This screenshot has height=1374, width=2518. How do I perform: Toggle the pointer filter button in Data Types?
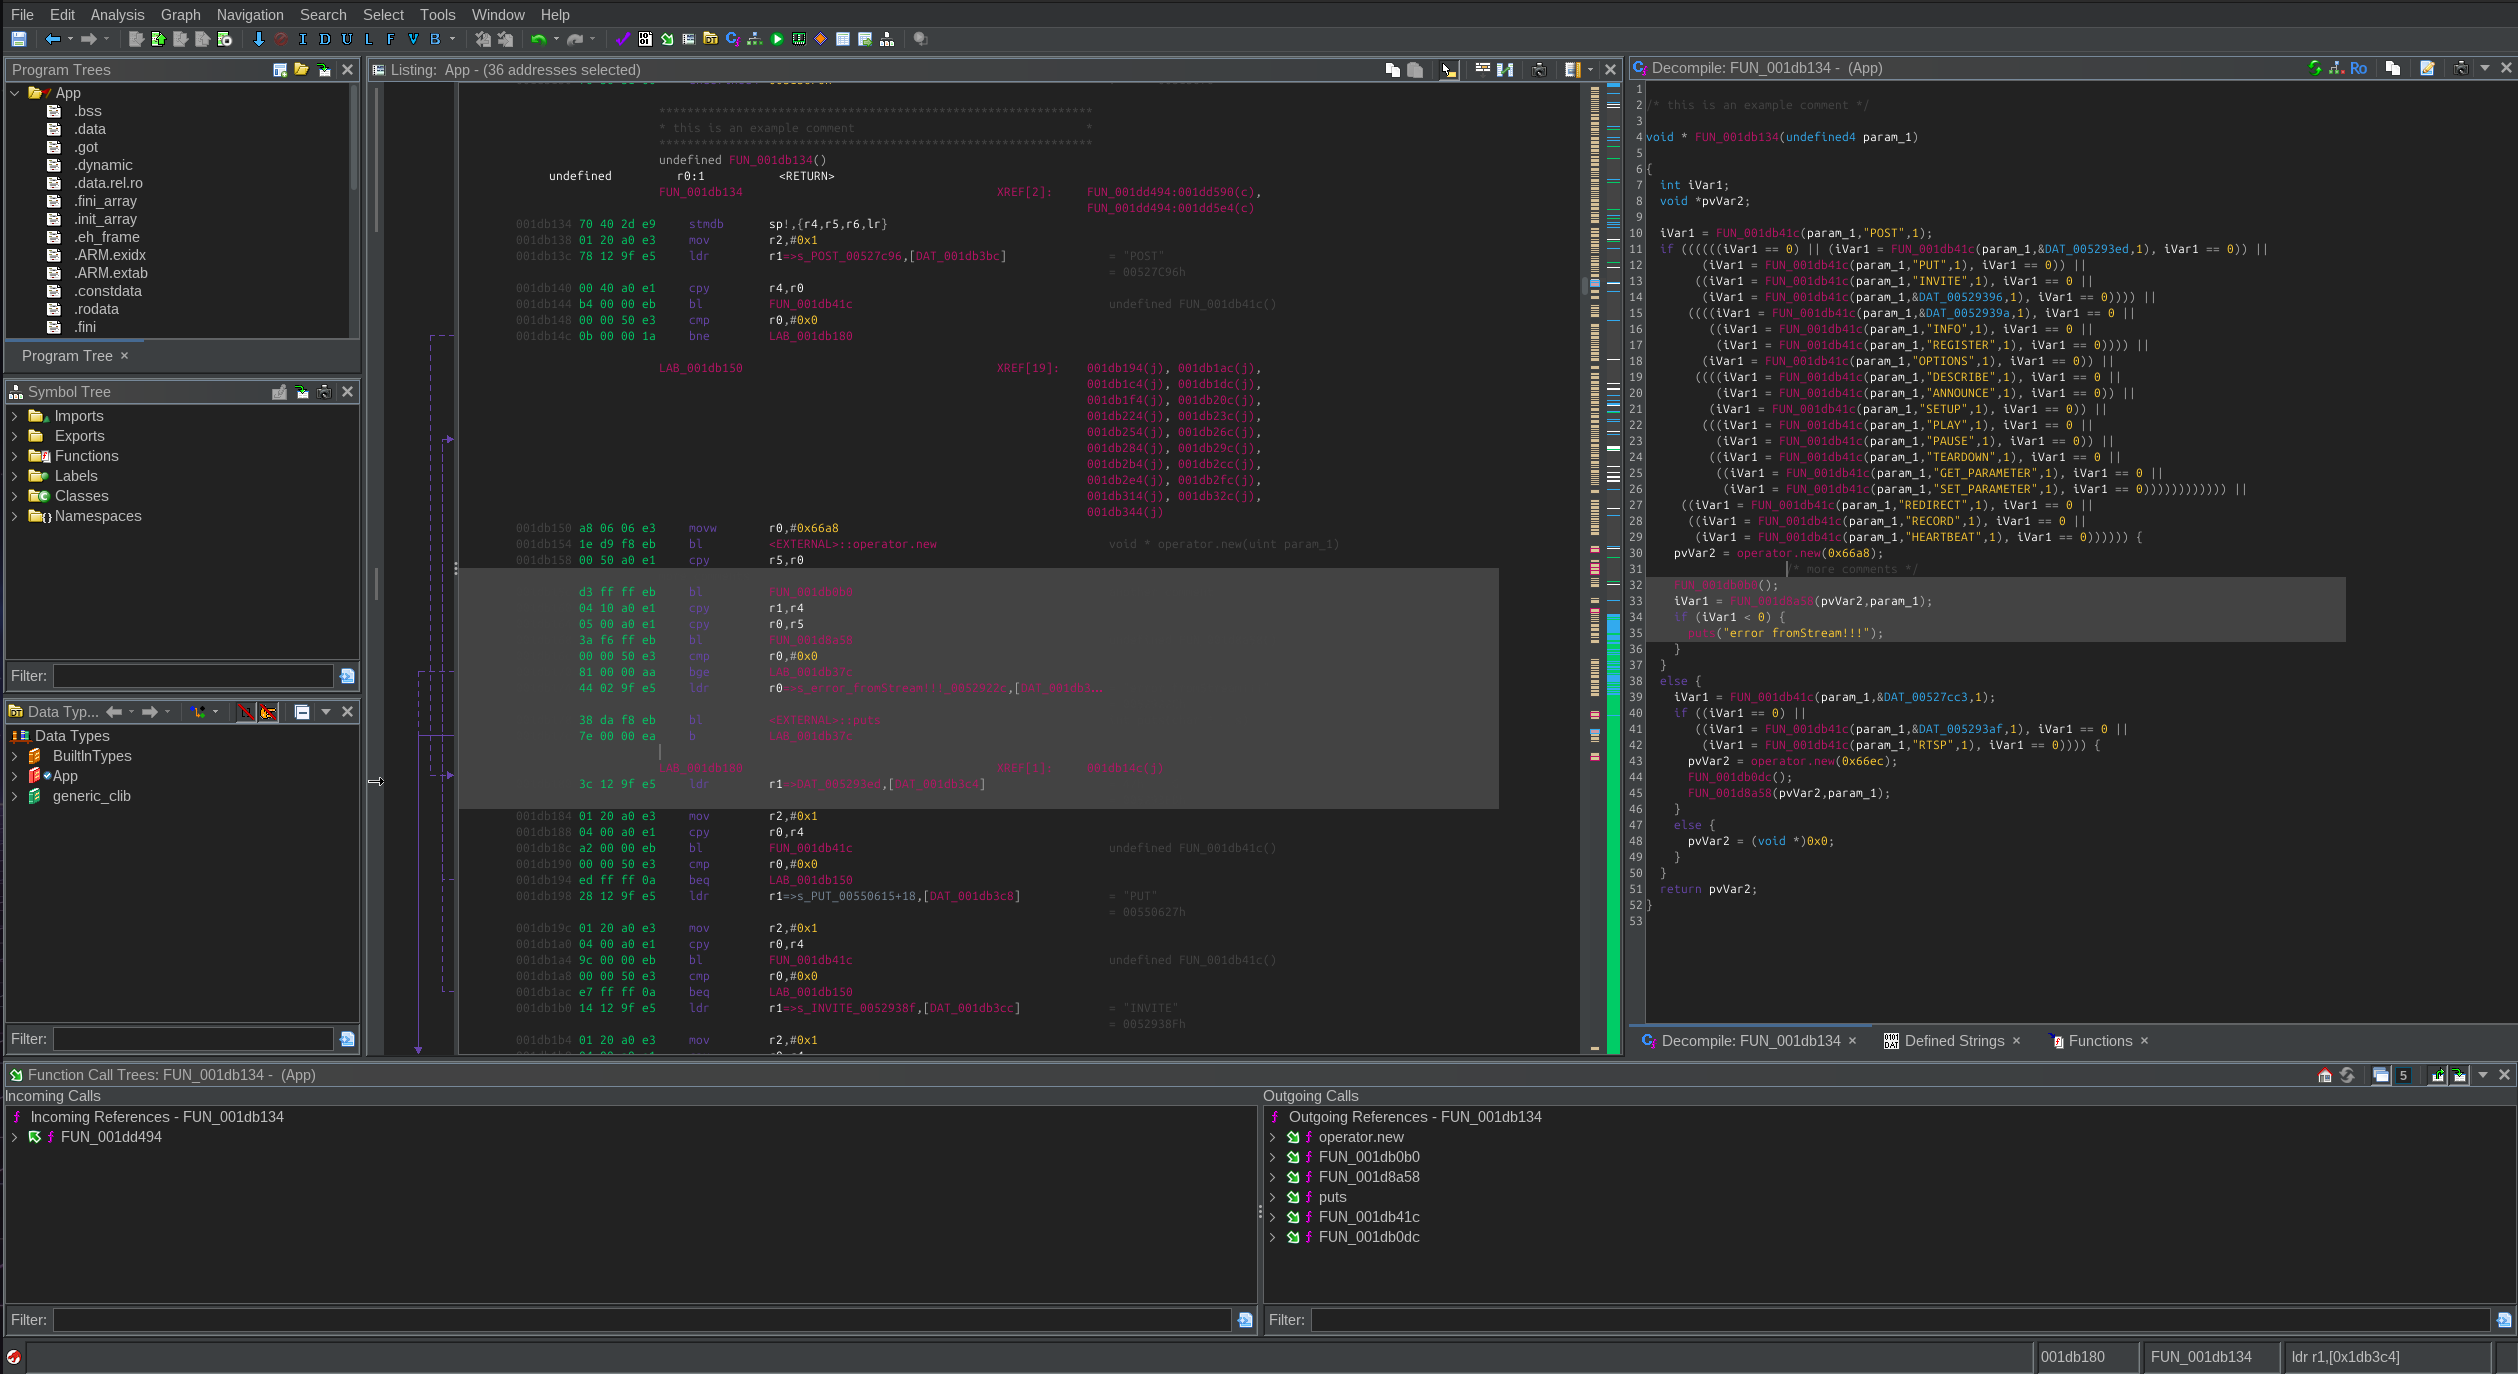268,712
